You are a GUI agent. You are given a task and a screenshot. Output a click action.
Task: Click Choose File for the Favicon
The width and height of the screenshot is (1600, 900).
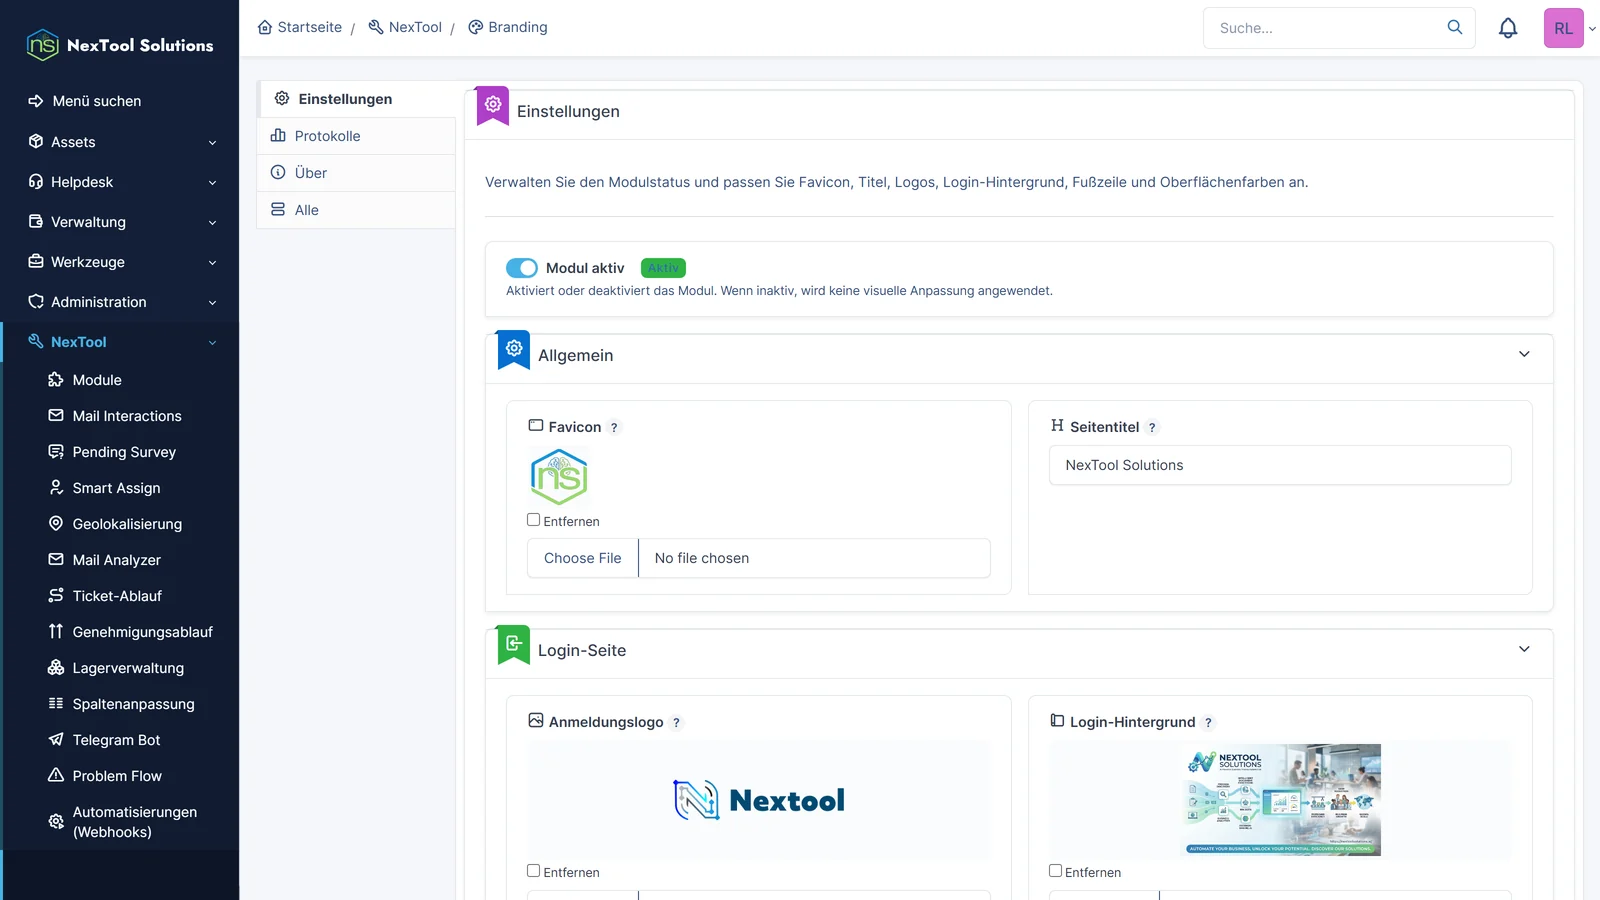[583, 558]
